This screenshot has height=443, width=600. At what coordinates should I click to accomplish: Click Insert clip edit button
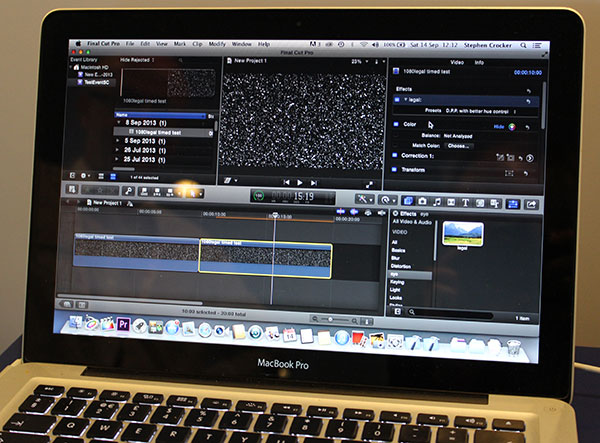[157, 191]
